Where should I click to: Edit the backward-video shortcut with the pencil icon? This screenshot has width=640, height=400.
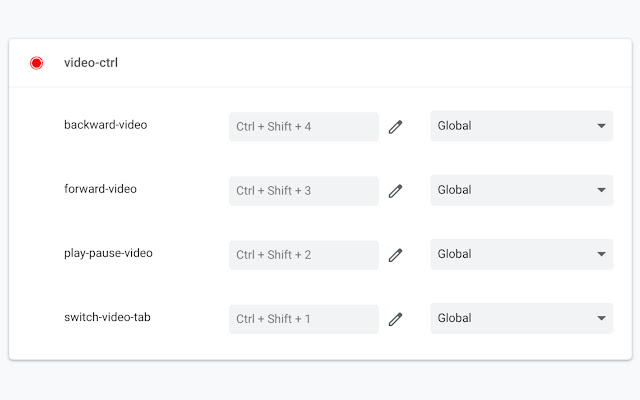coord(395,127)
